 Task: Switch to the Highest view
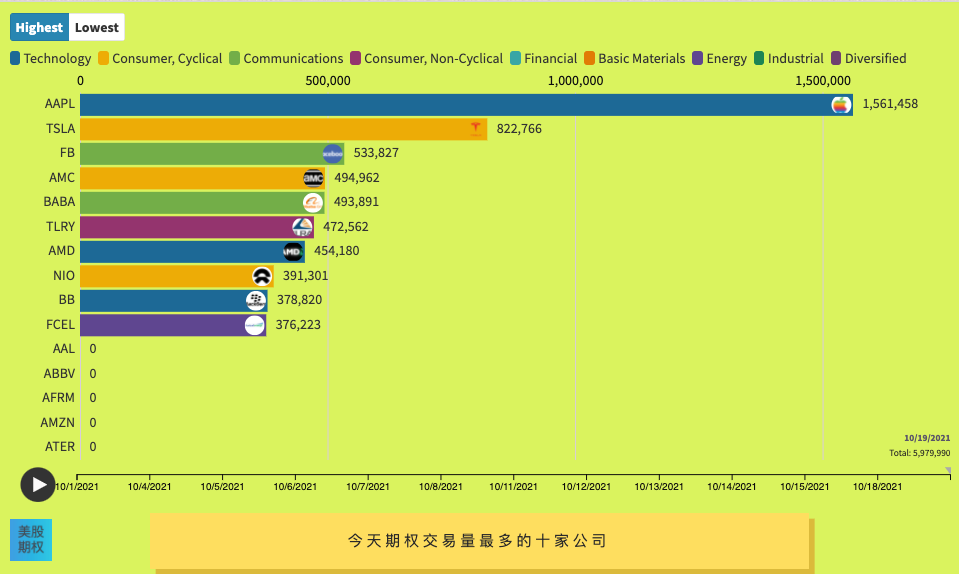pos(39,28)
